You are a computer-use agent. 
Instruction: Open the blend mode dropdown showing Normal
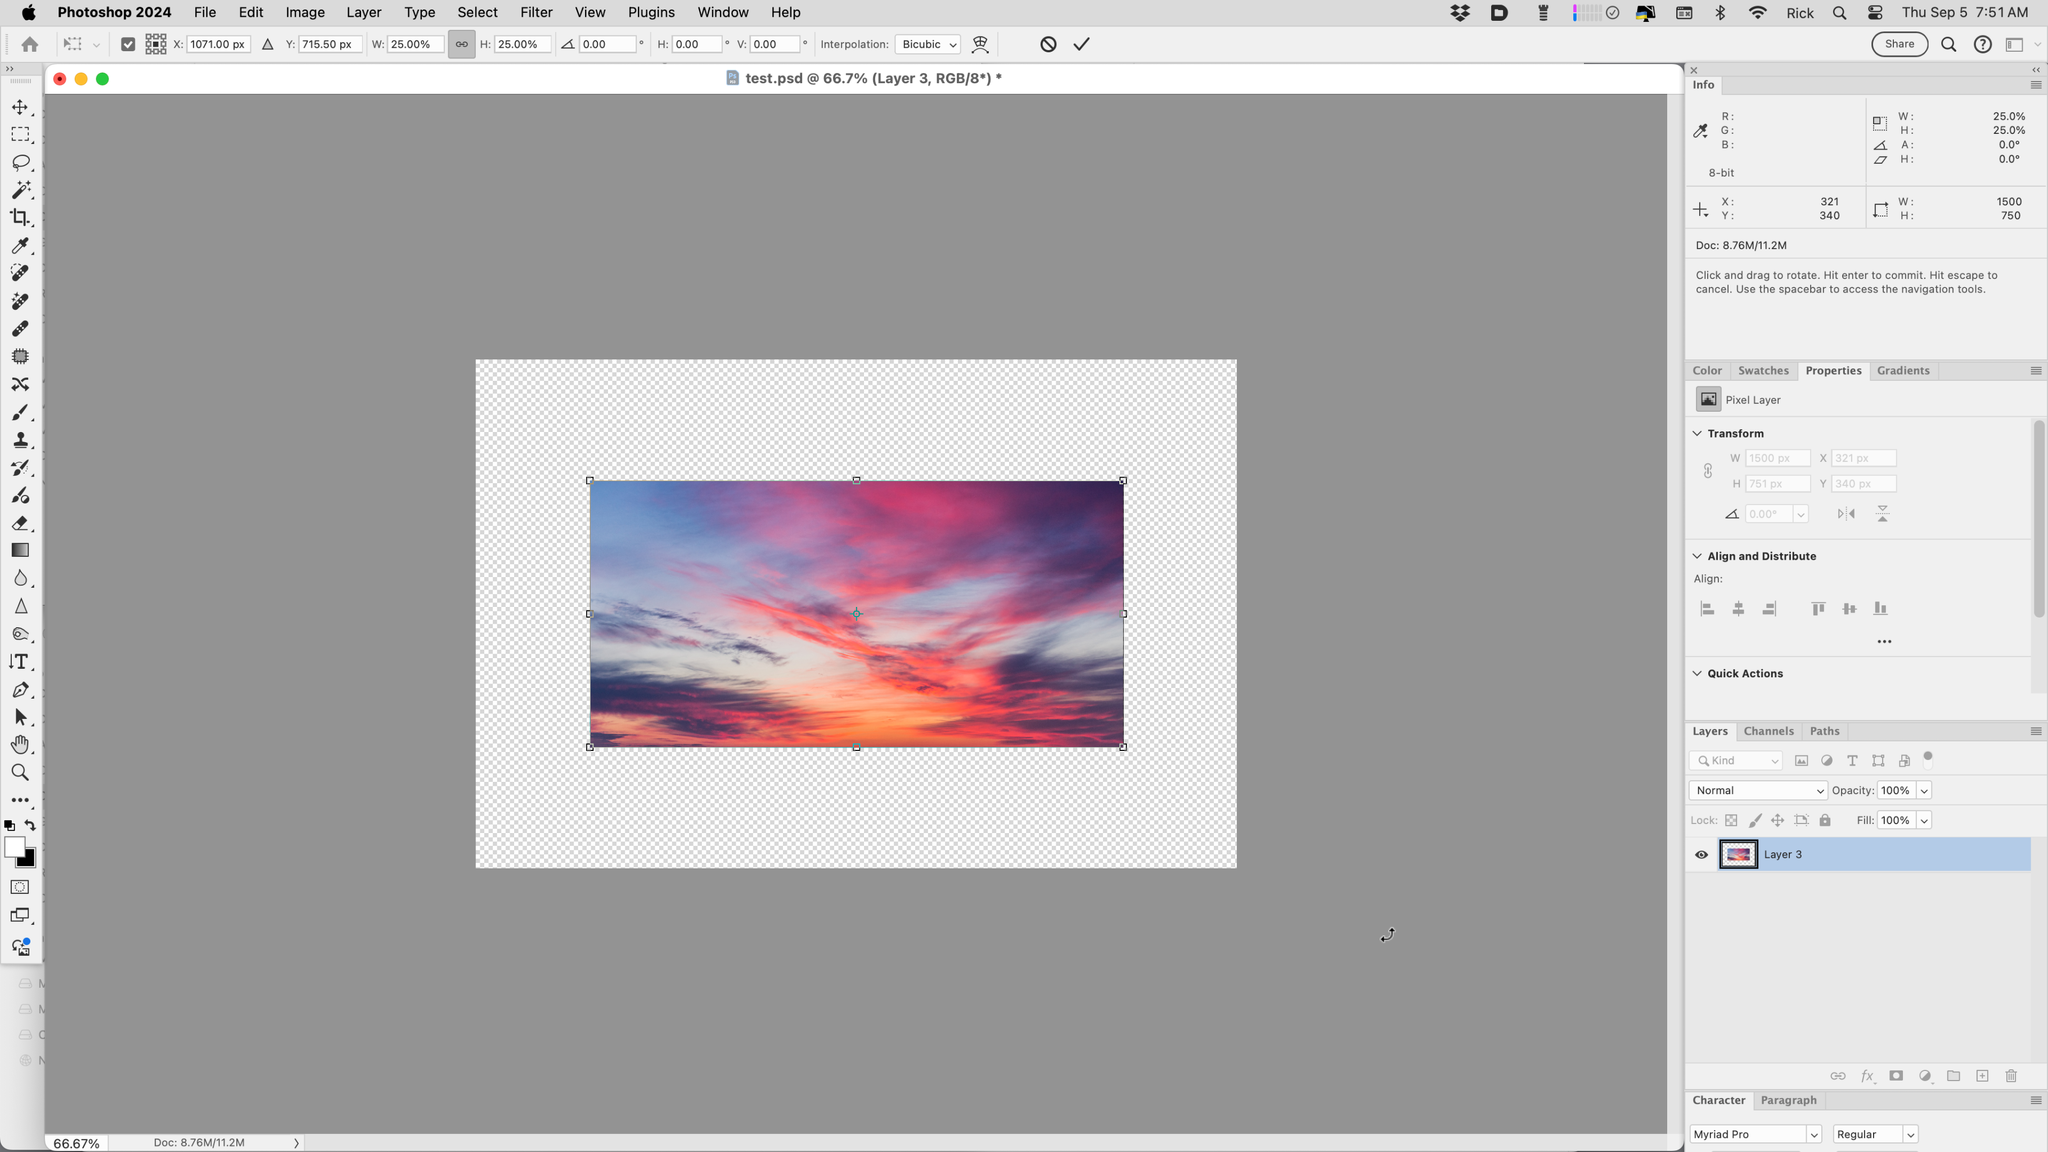point(1757,790)
